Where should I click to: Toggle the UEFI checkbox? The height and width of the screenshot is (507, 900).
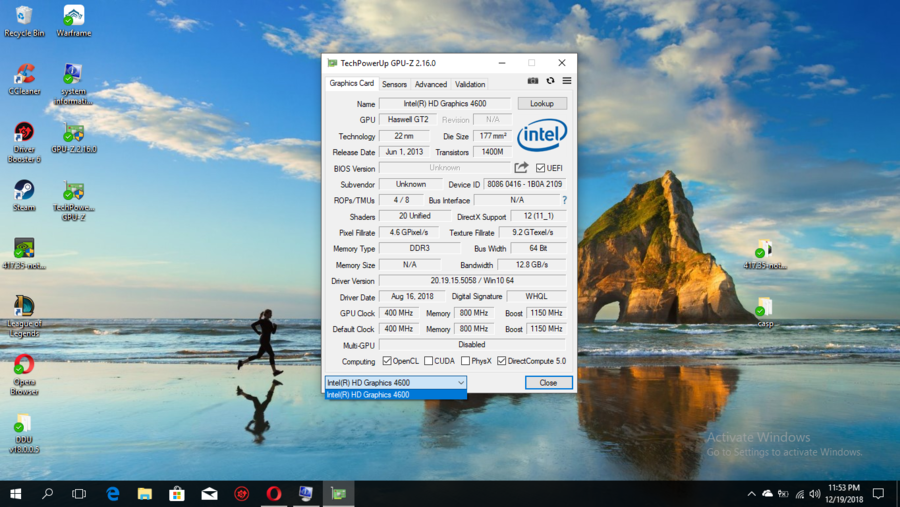(x=540, y=168)
